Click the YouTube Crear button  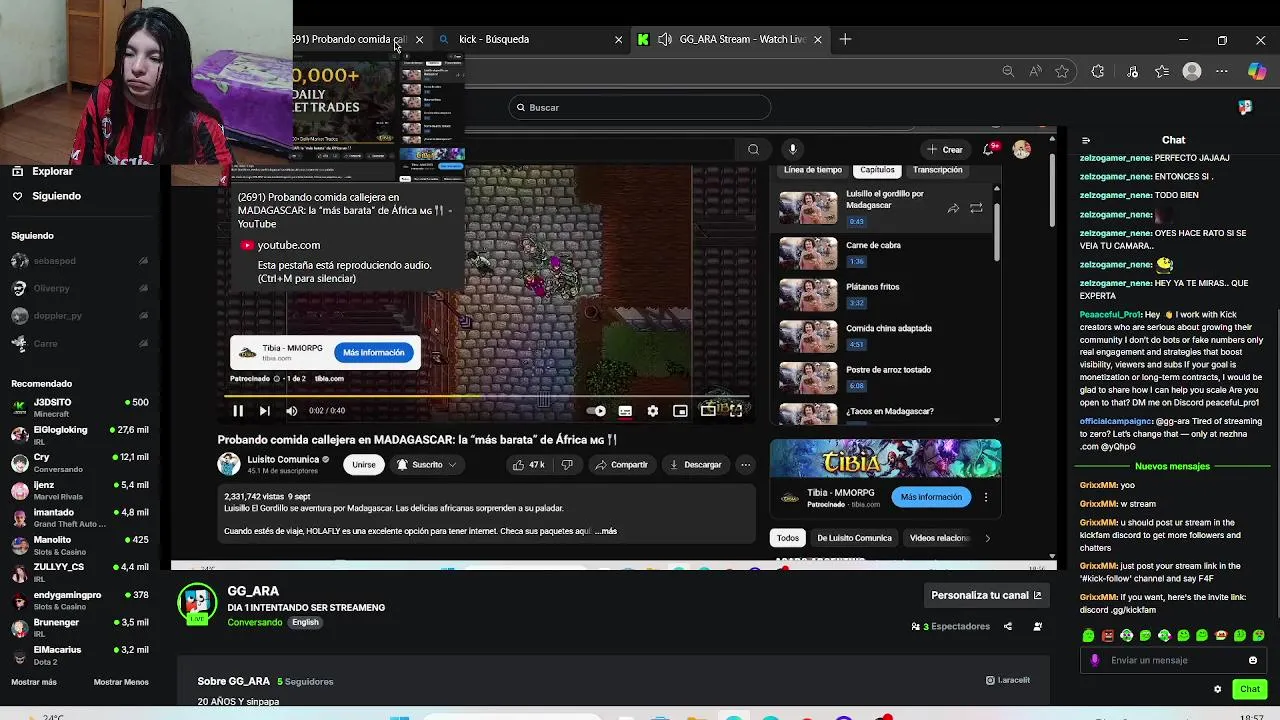point(945,150)
